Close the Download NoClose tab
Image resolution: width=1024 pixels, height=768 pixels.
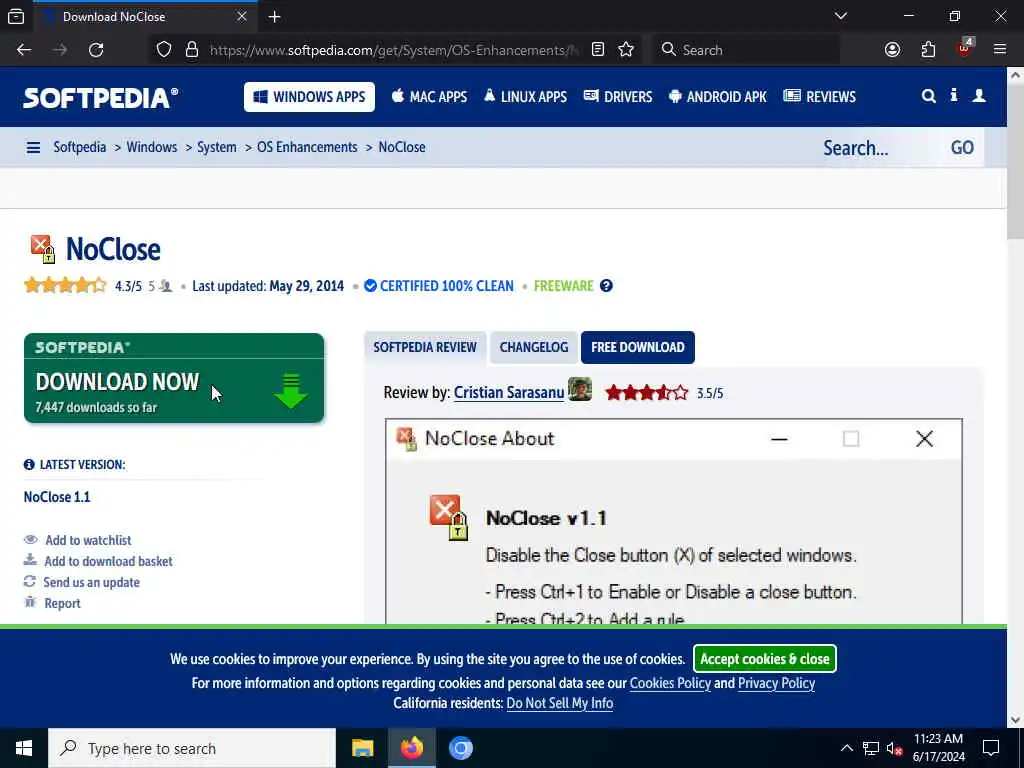pyautogui.click(x=242, y=16)
